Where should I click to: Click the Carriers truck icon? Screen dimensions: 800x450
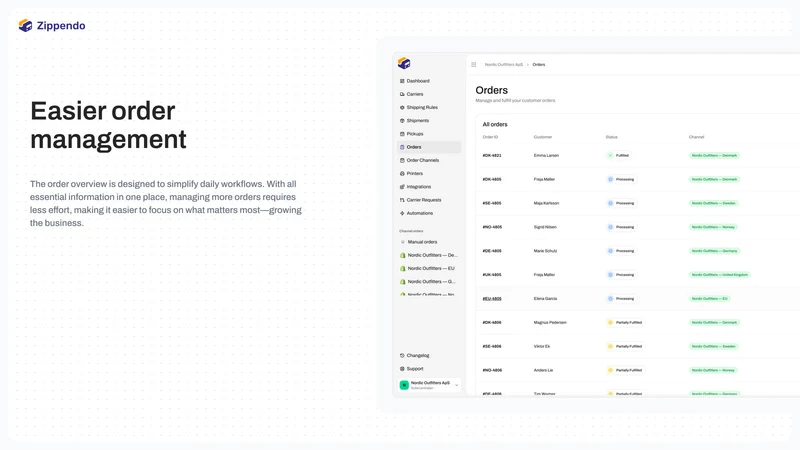point(402,94)
